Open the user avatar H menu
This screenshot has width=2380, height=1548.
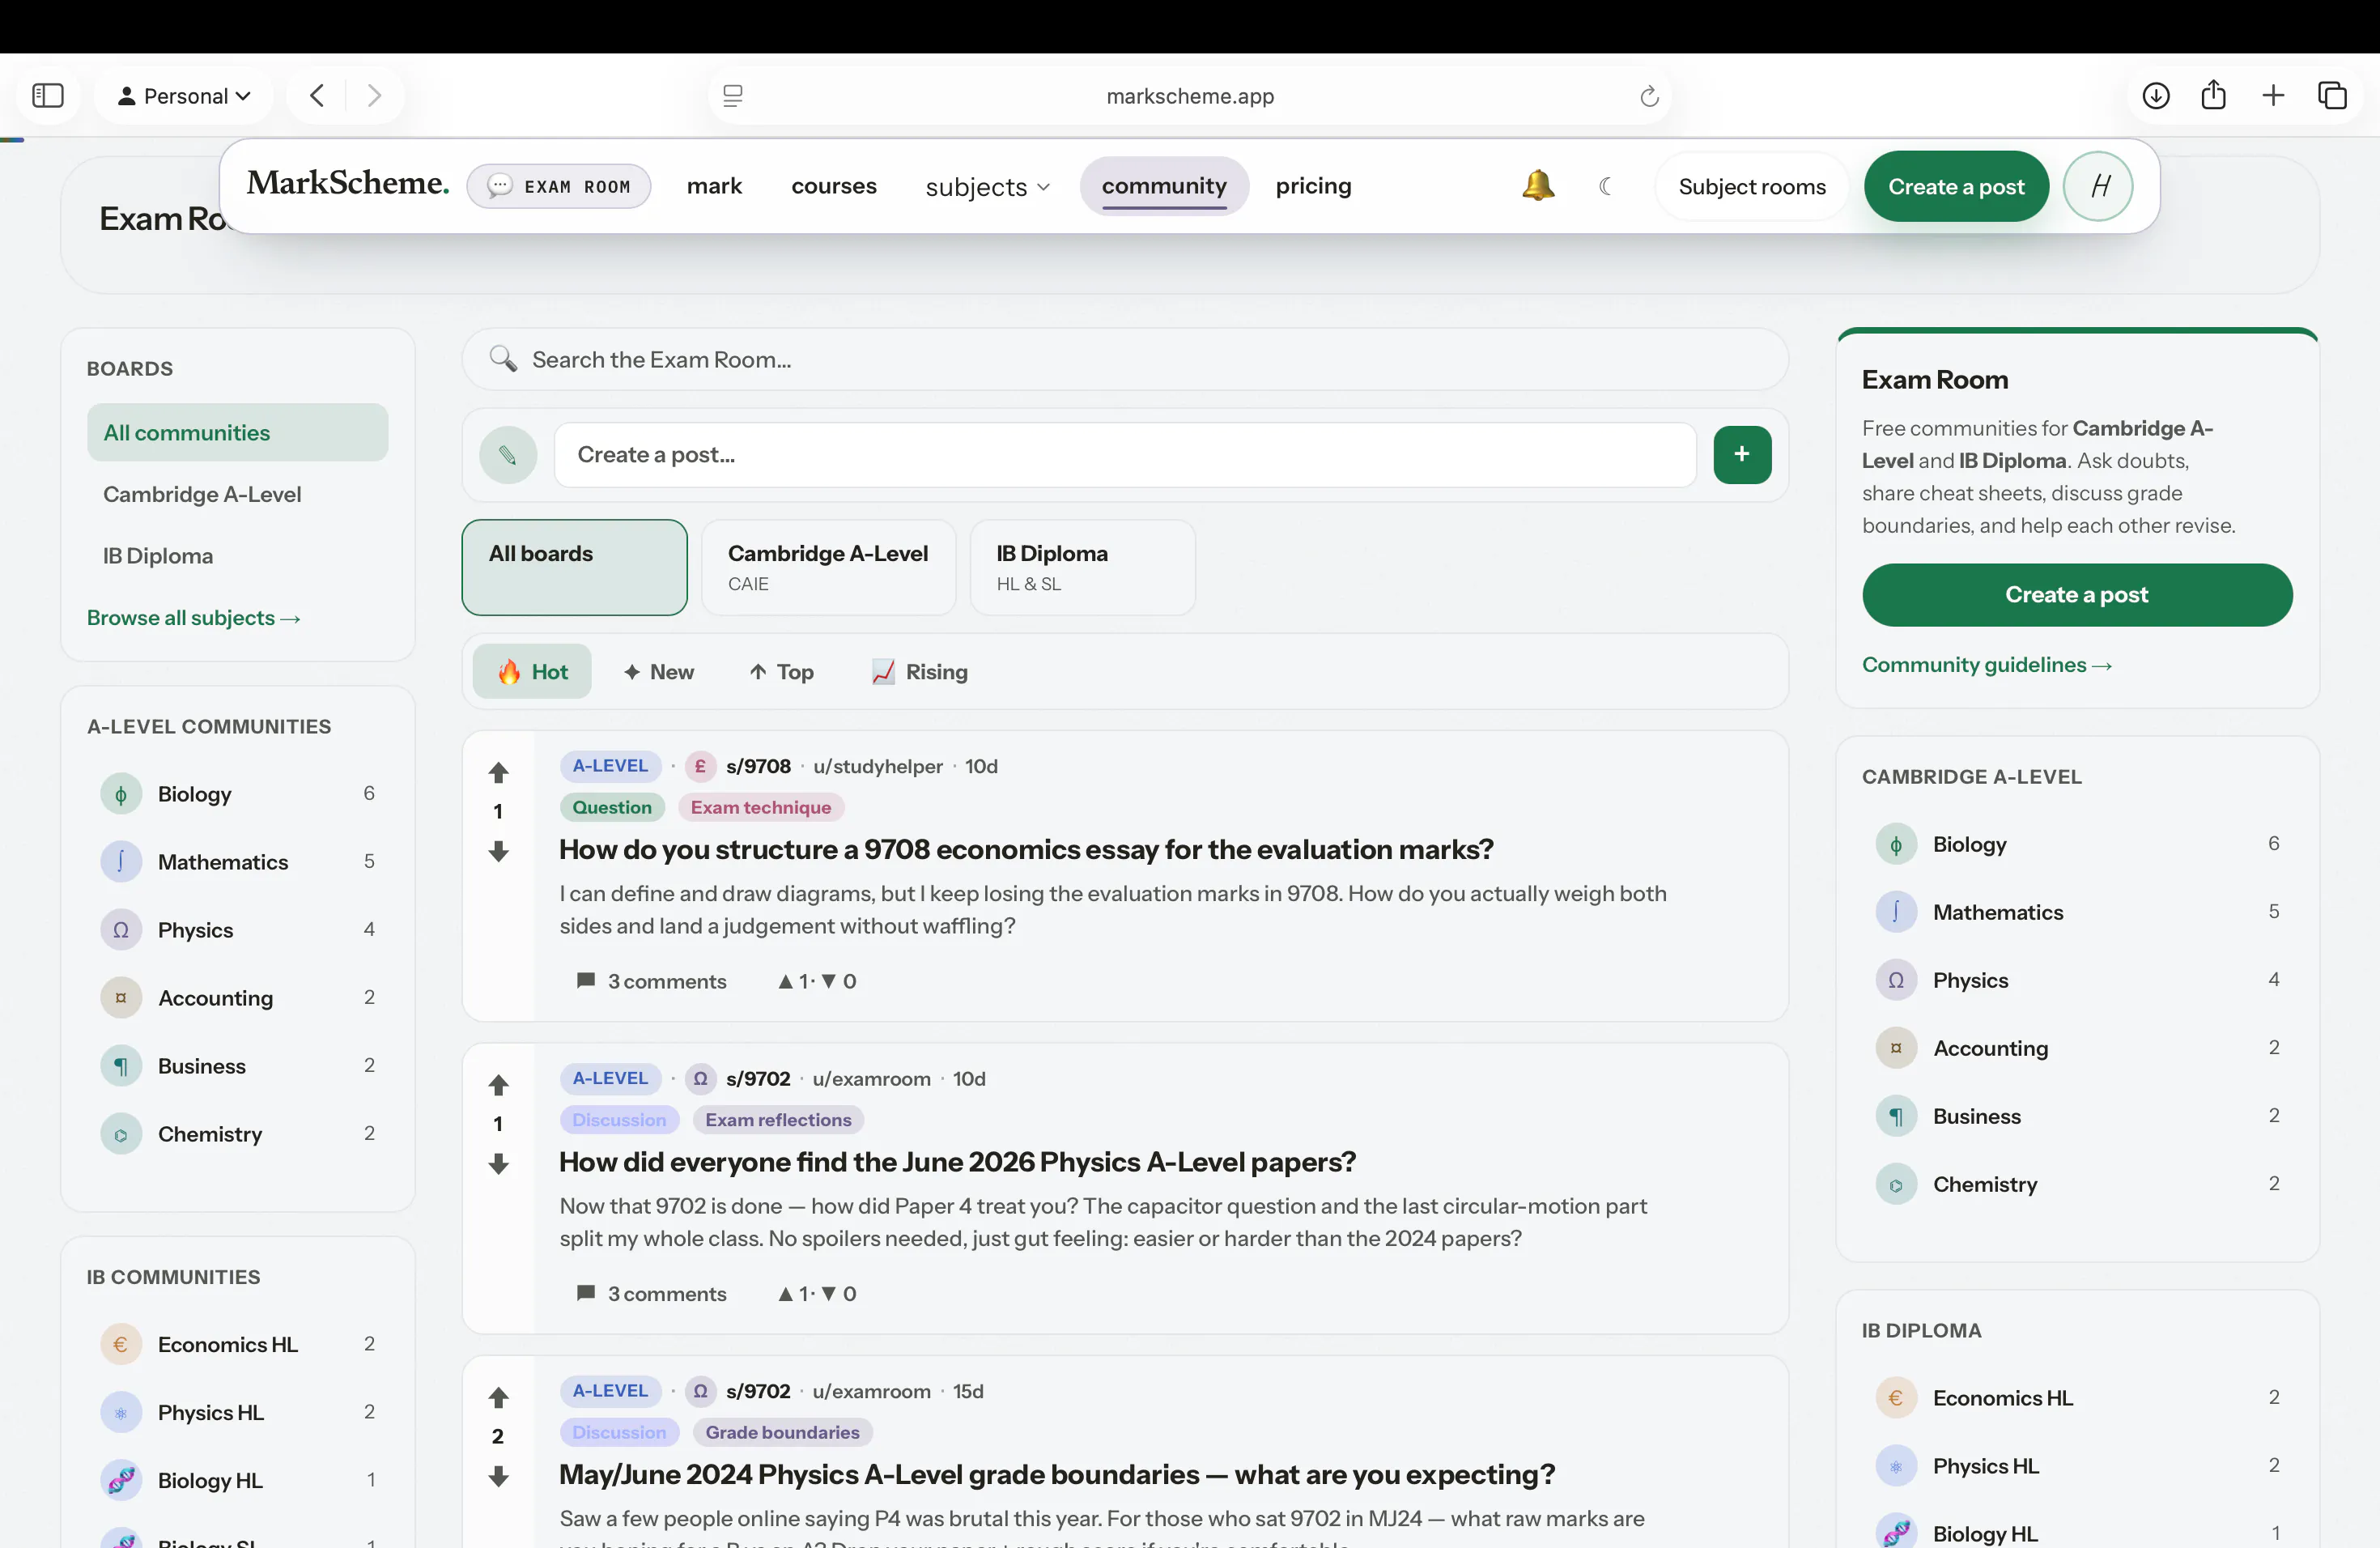click(x=2098, y=186)
